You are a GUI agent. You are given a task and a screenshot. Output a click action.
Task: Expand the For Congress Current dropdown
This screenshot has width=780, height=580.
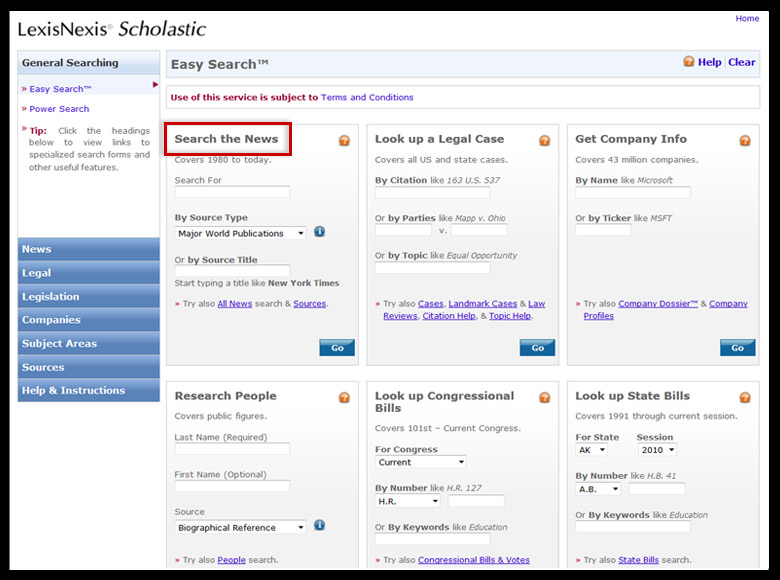click(x=421, y=462)
